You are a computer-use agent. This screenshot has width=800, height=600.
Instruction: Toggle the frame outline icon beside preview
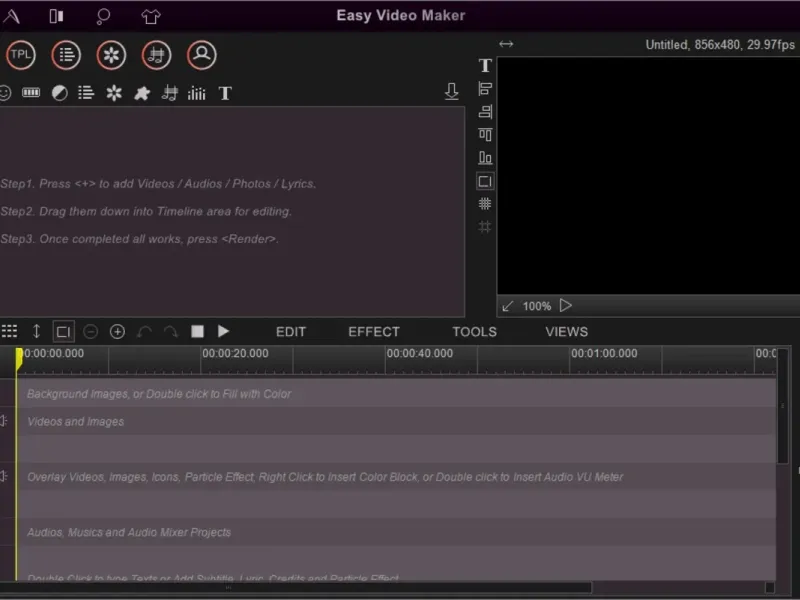click(x=485, y=181)
